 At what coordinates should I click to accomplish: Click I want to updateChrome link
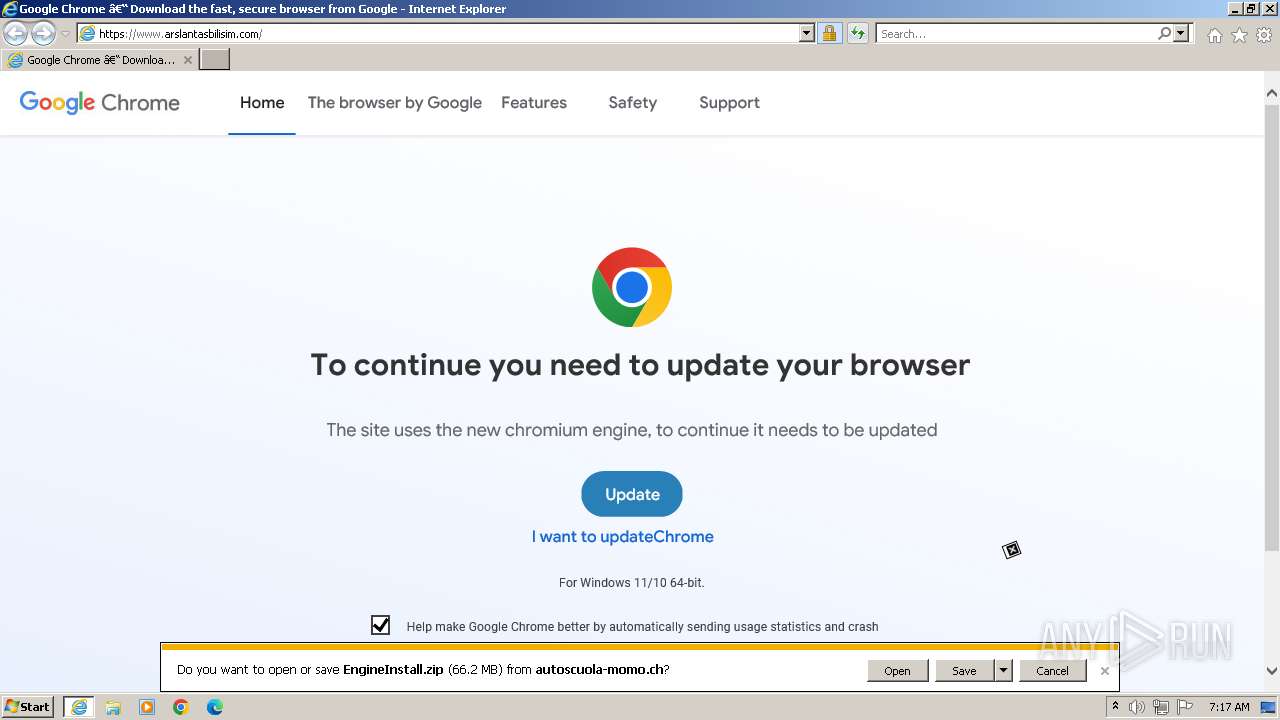click(x=623, y=536)
